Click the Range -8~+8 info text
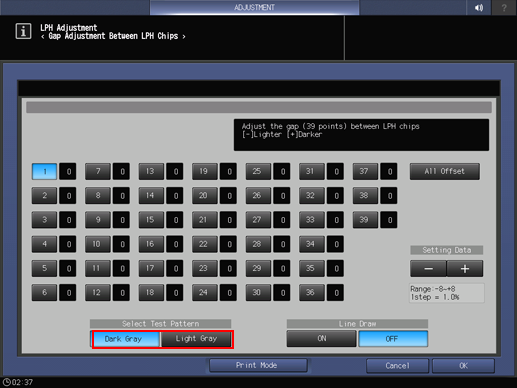This screenshot has height=388, width=517. coord(433,289)
